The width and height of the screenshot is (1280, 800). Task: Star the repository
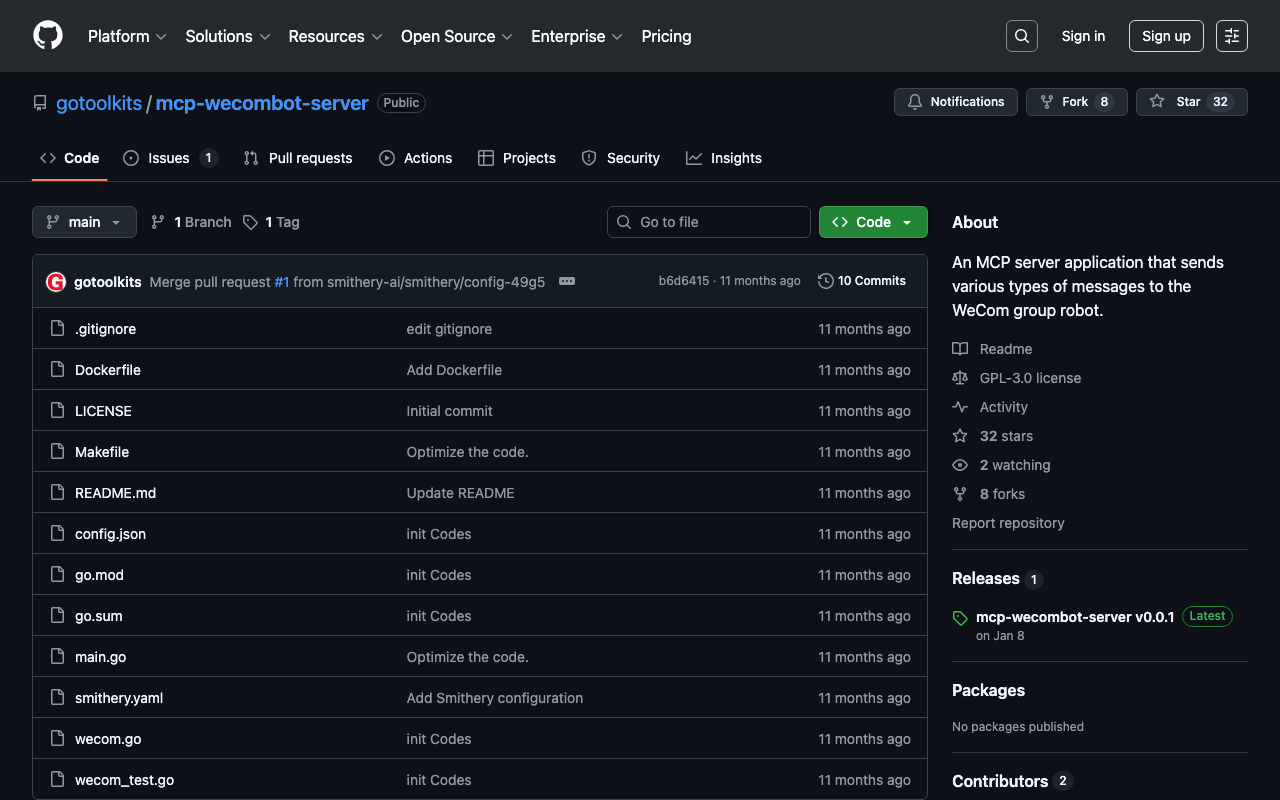click(1191, 102)
